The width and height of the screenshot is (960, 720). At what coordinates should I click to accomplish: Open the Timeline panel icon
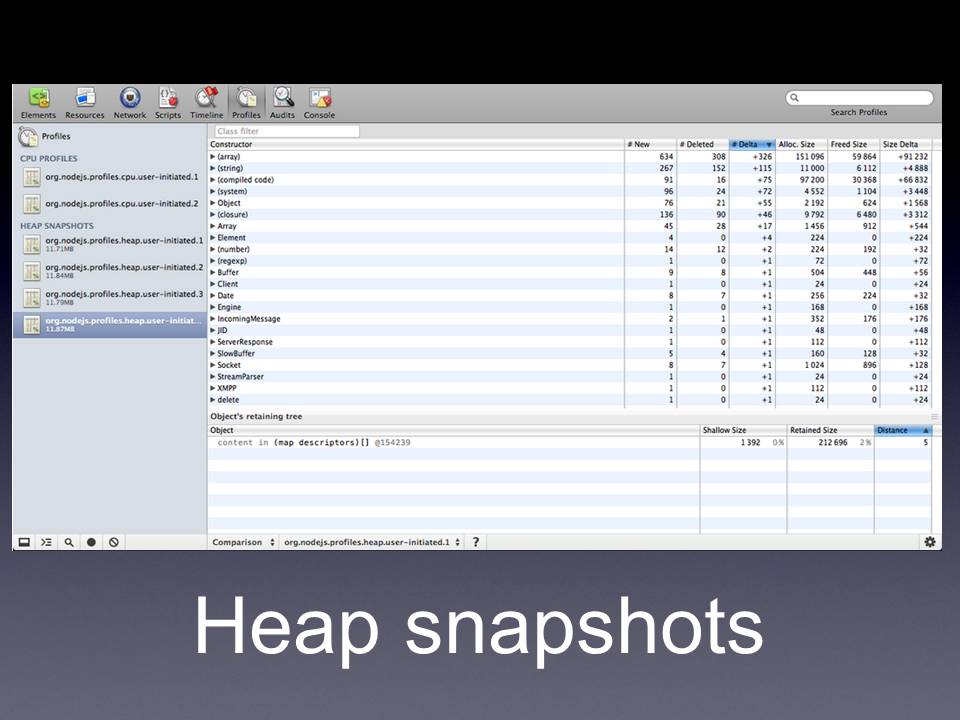click(x=207, y=98)
